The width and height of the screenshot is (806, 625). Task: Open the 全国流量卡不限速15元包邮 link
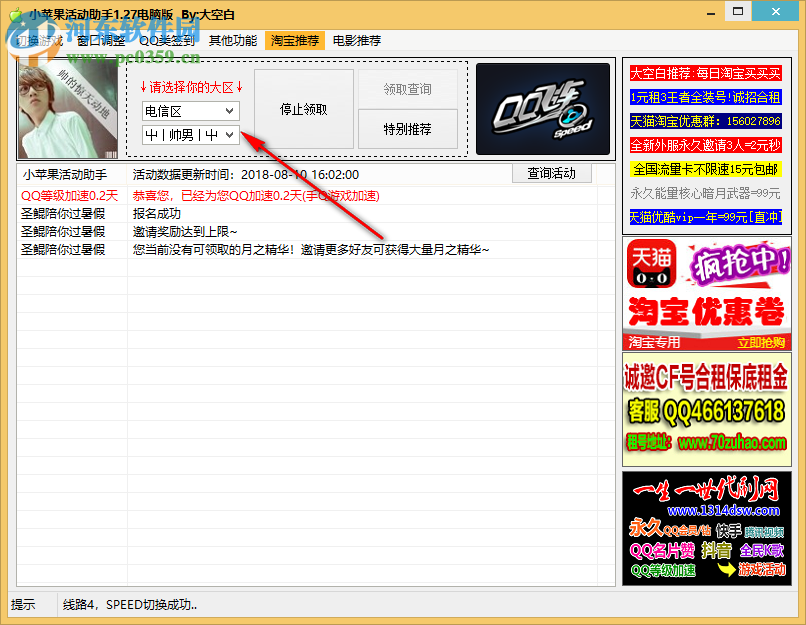[705, 169]
